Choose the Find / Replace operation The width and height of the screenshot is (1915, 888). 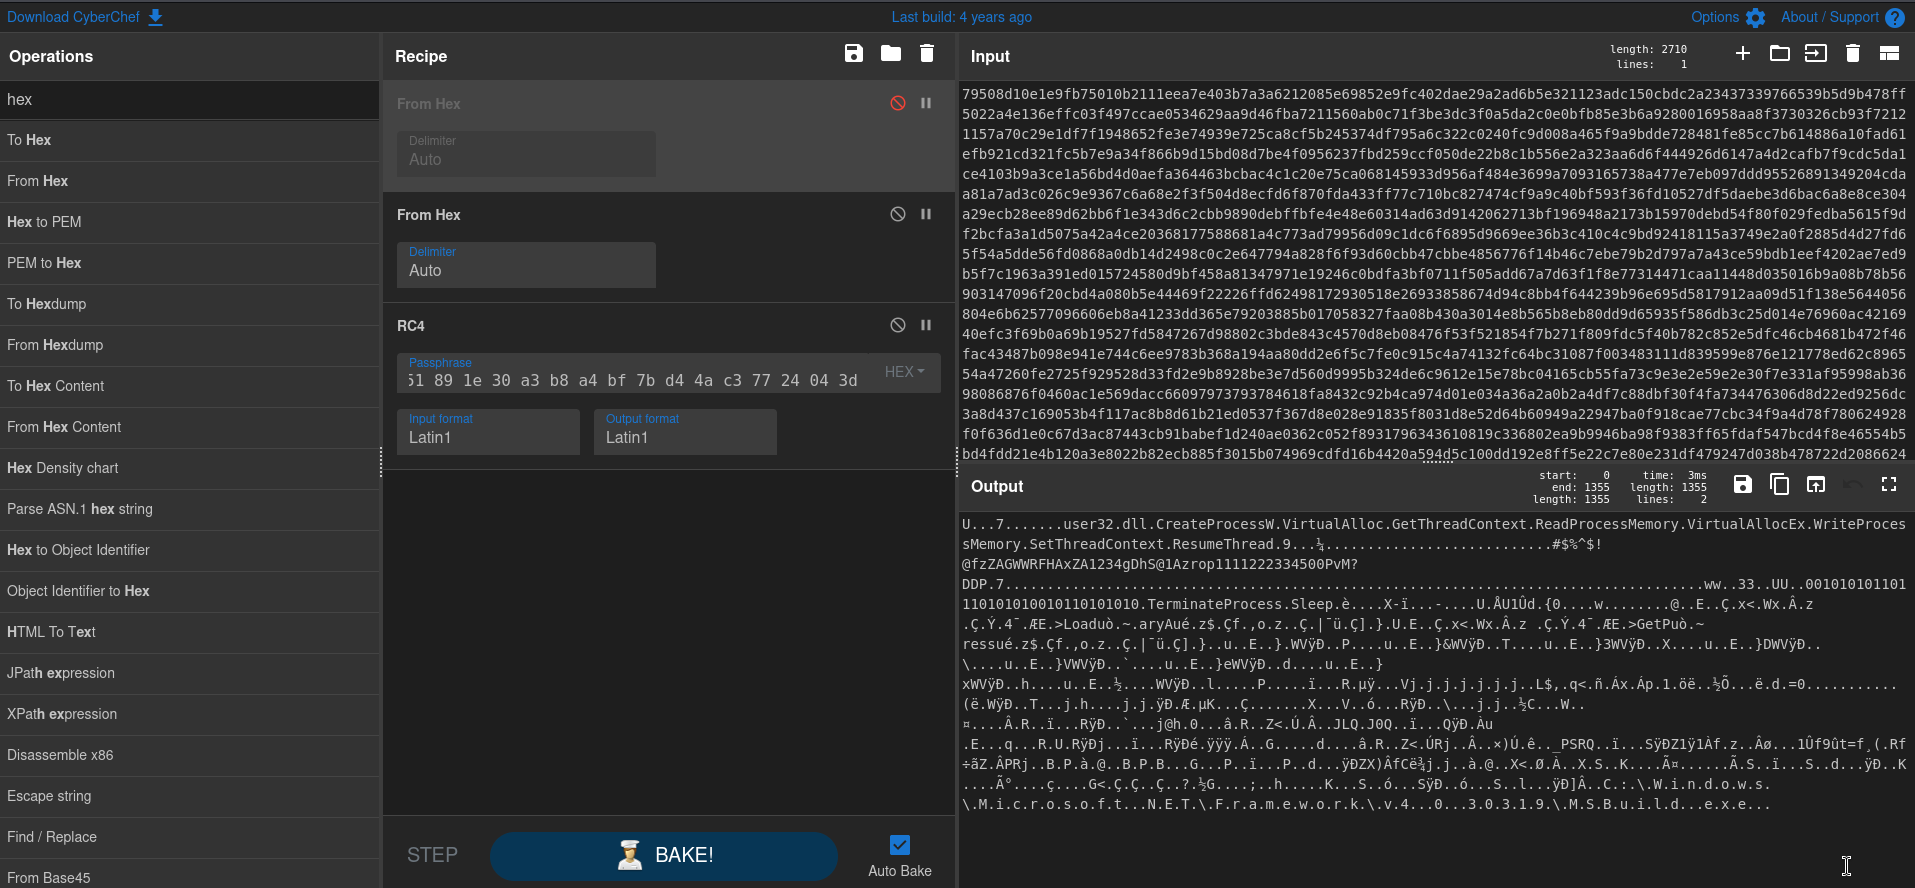190,837
